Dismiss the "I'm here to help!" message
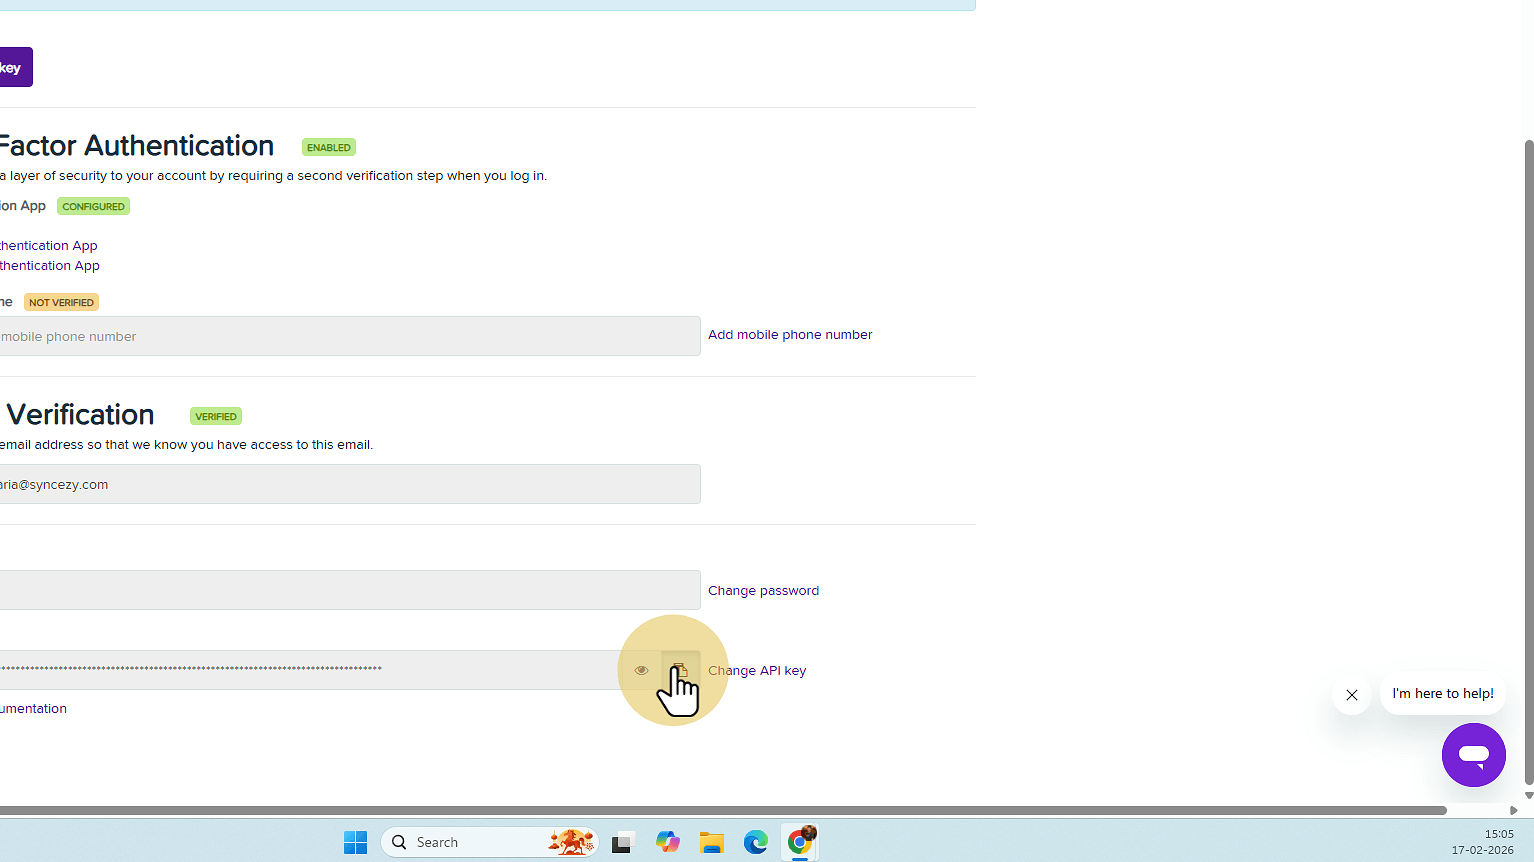 pos(1351,695)
